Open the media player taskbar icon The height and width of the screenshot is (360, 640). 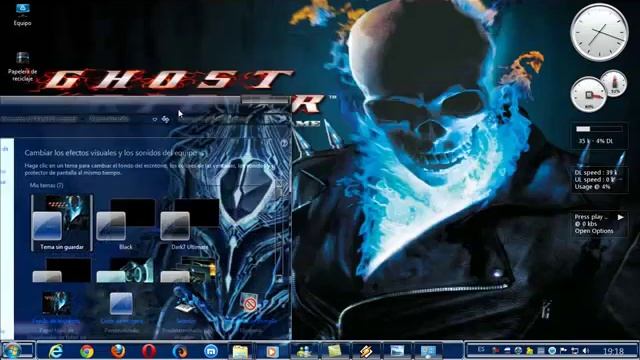pos(271,351)
